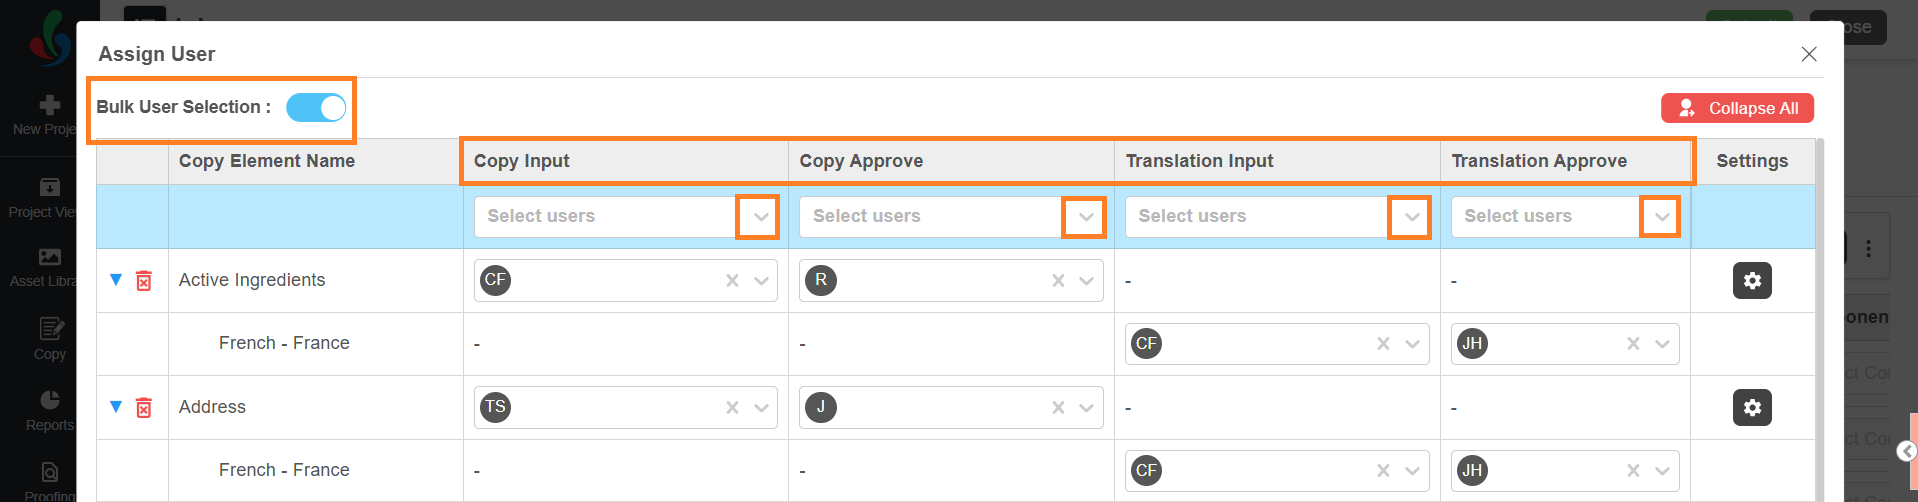Open bulk Copy Approve users dropdown
This screenshot has height=502, width=1918.
[1086, 217]
